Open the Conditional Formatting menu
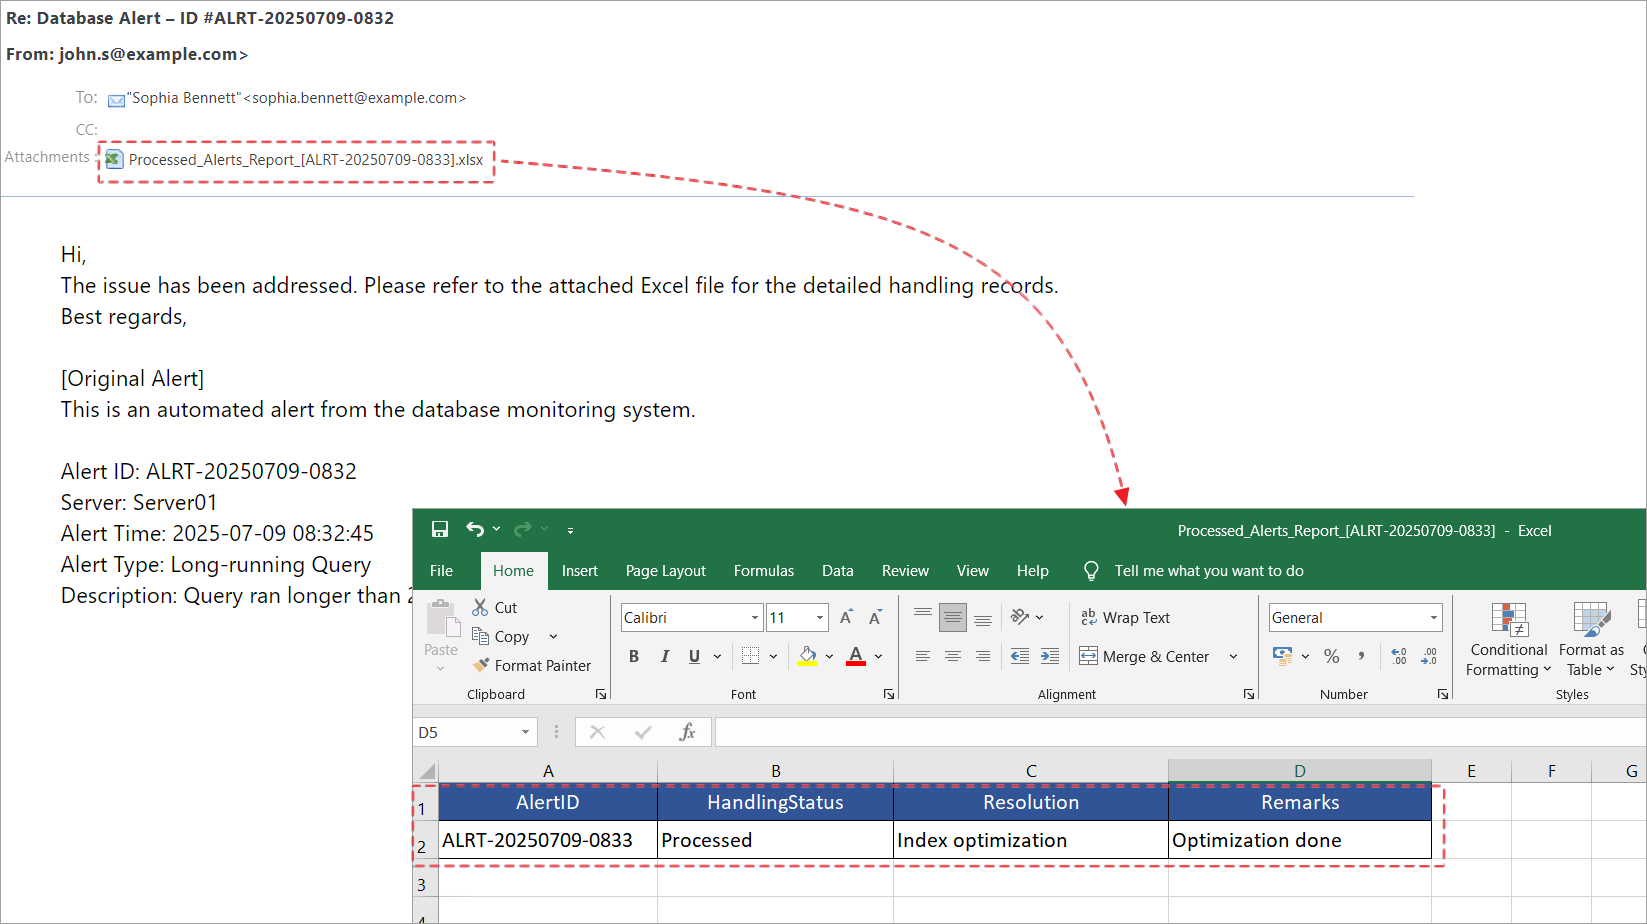The height and width of the screenshot is (924, 1647). 1508,640
